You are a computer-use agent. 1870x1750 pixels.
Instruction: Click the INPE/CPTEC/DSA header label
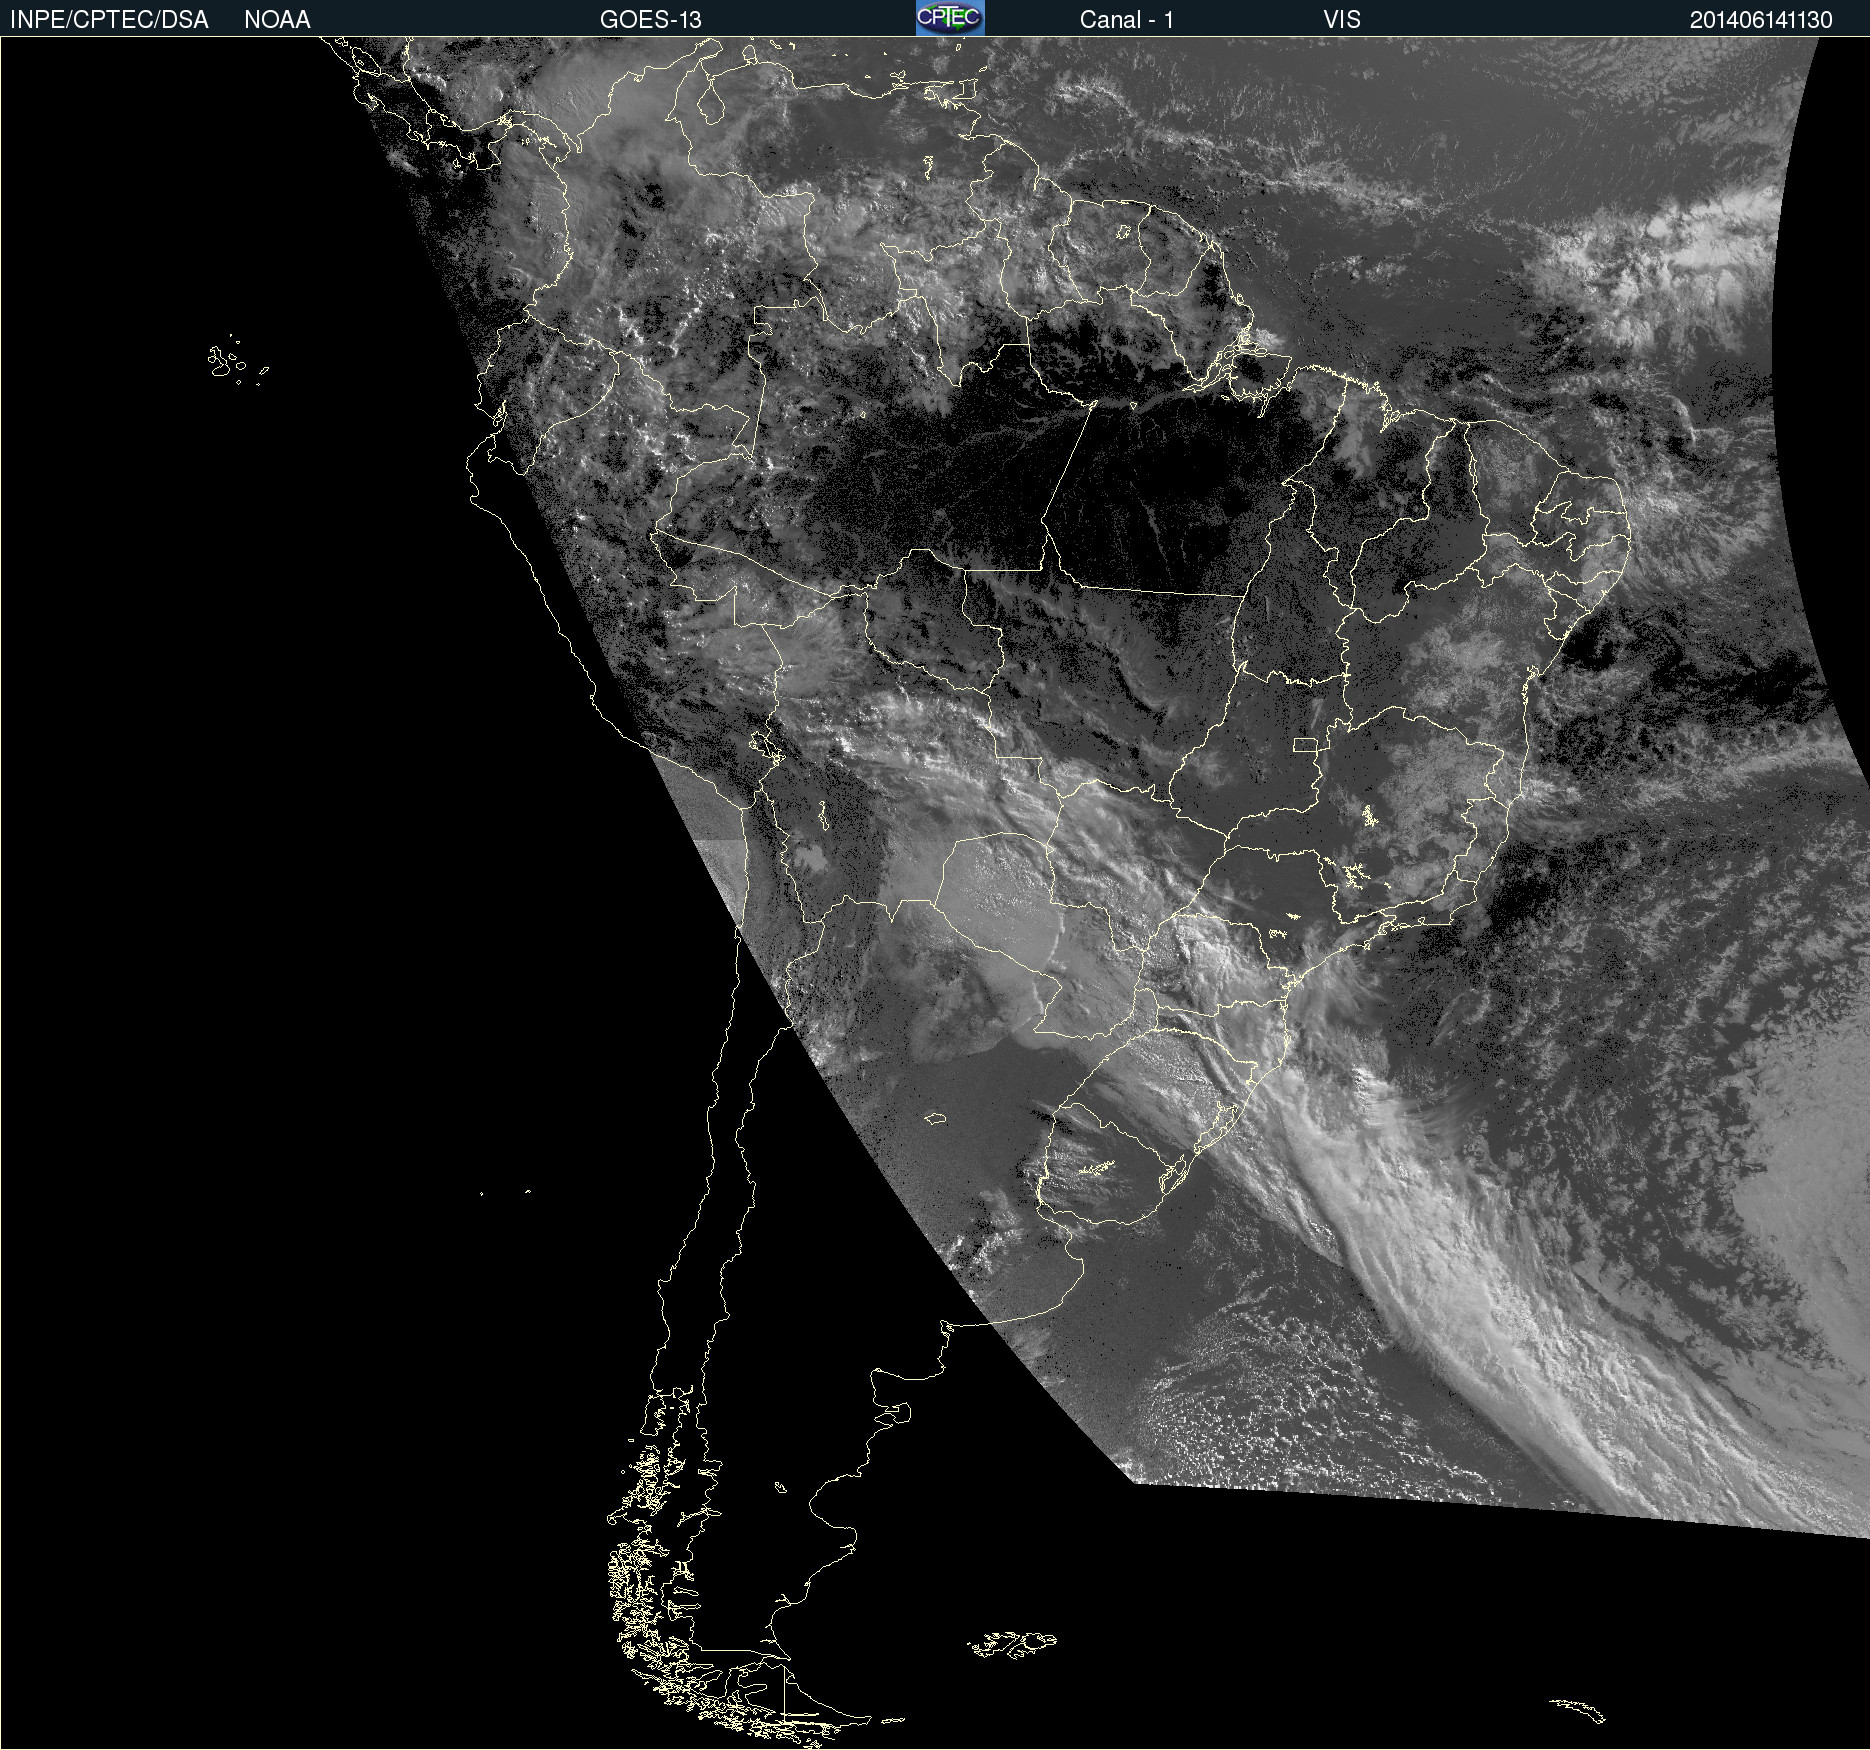109,20
